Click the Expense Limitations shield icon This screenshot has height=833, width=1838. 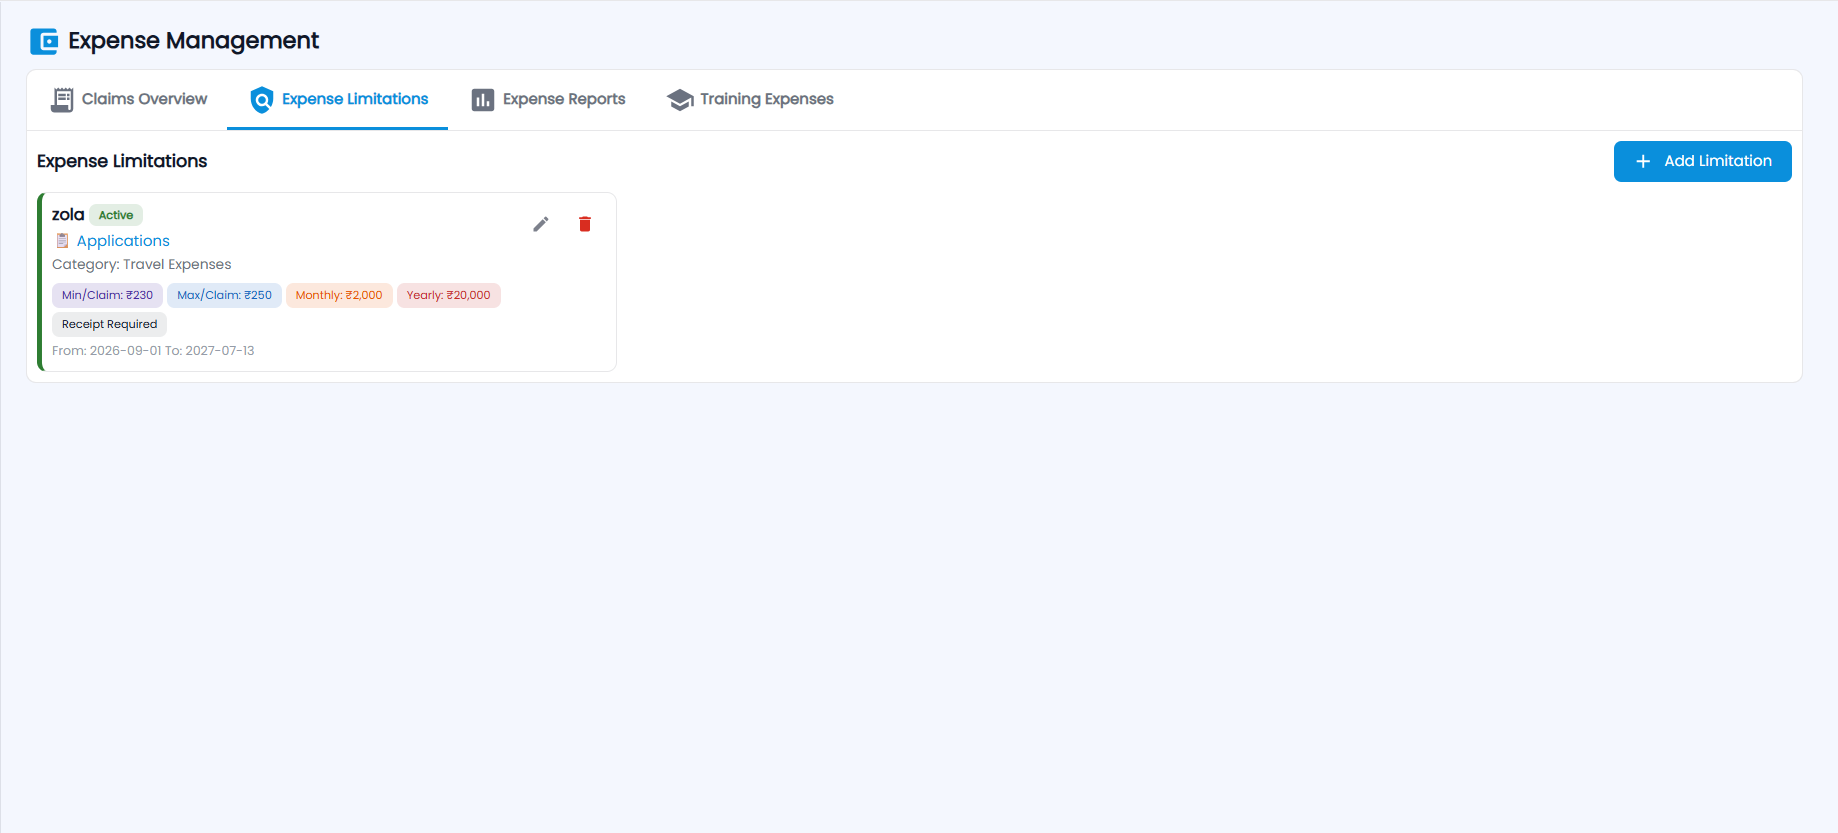tap(262, 99)
